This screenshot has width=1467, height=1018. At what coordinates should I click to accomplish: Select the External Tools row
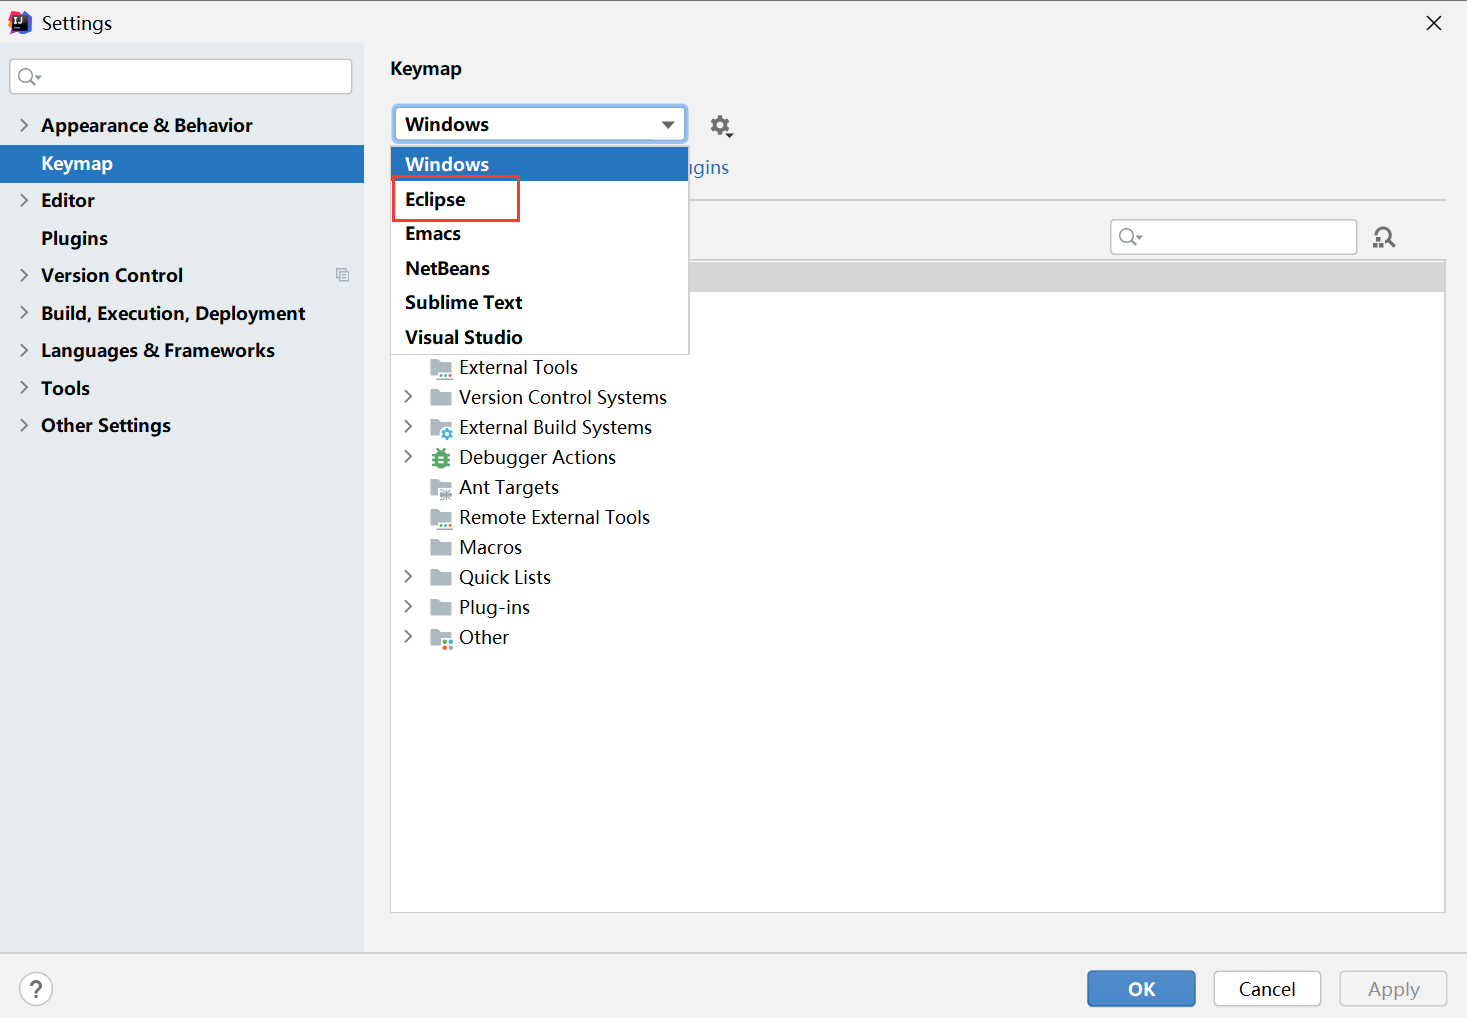pyautogui.click(x=917, y=367)
